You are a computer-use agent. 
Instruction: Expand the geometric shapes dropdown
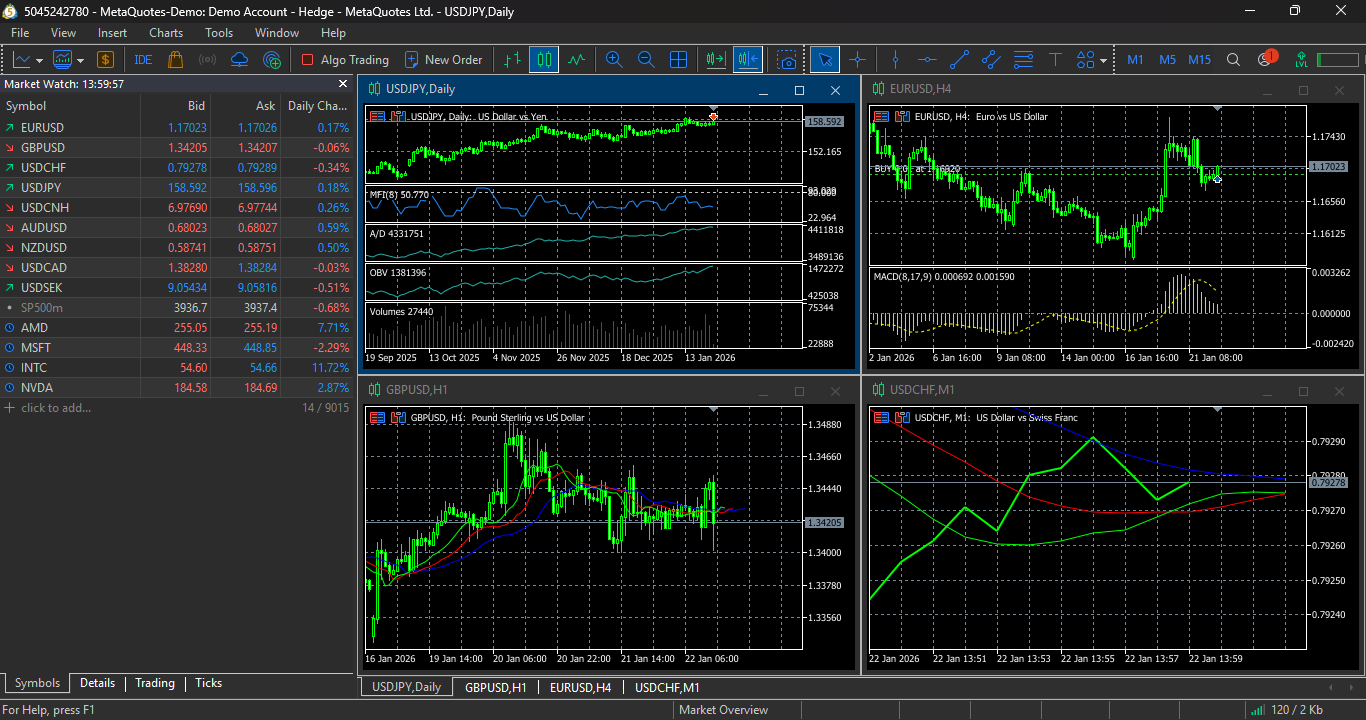(x=1103, y=59)
